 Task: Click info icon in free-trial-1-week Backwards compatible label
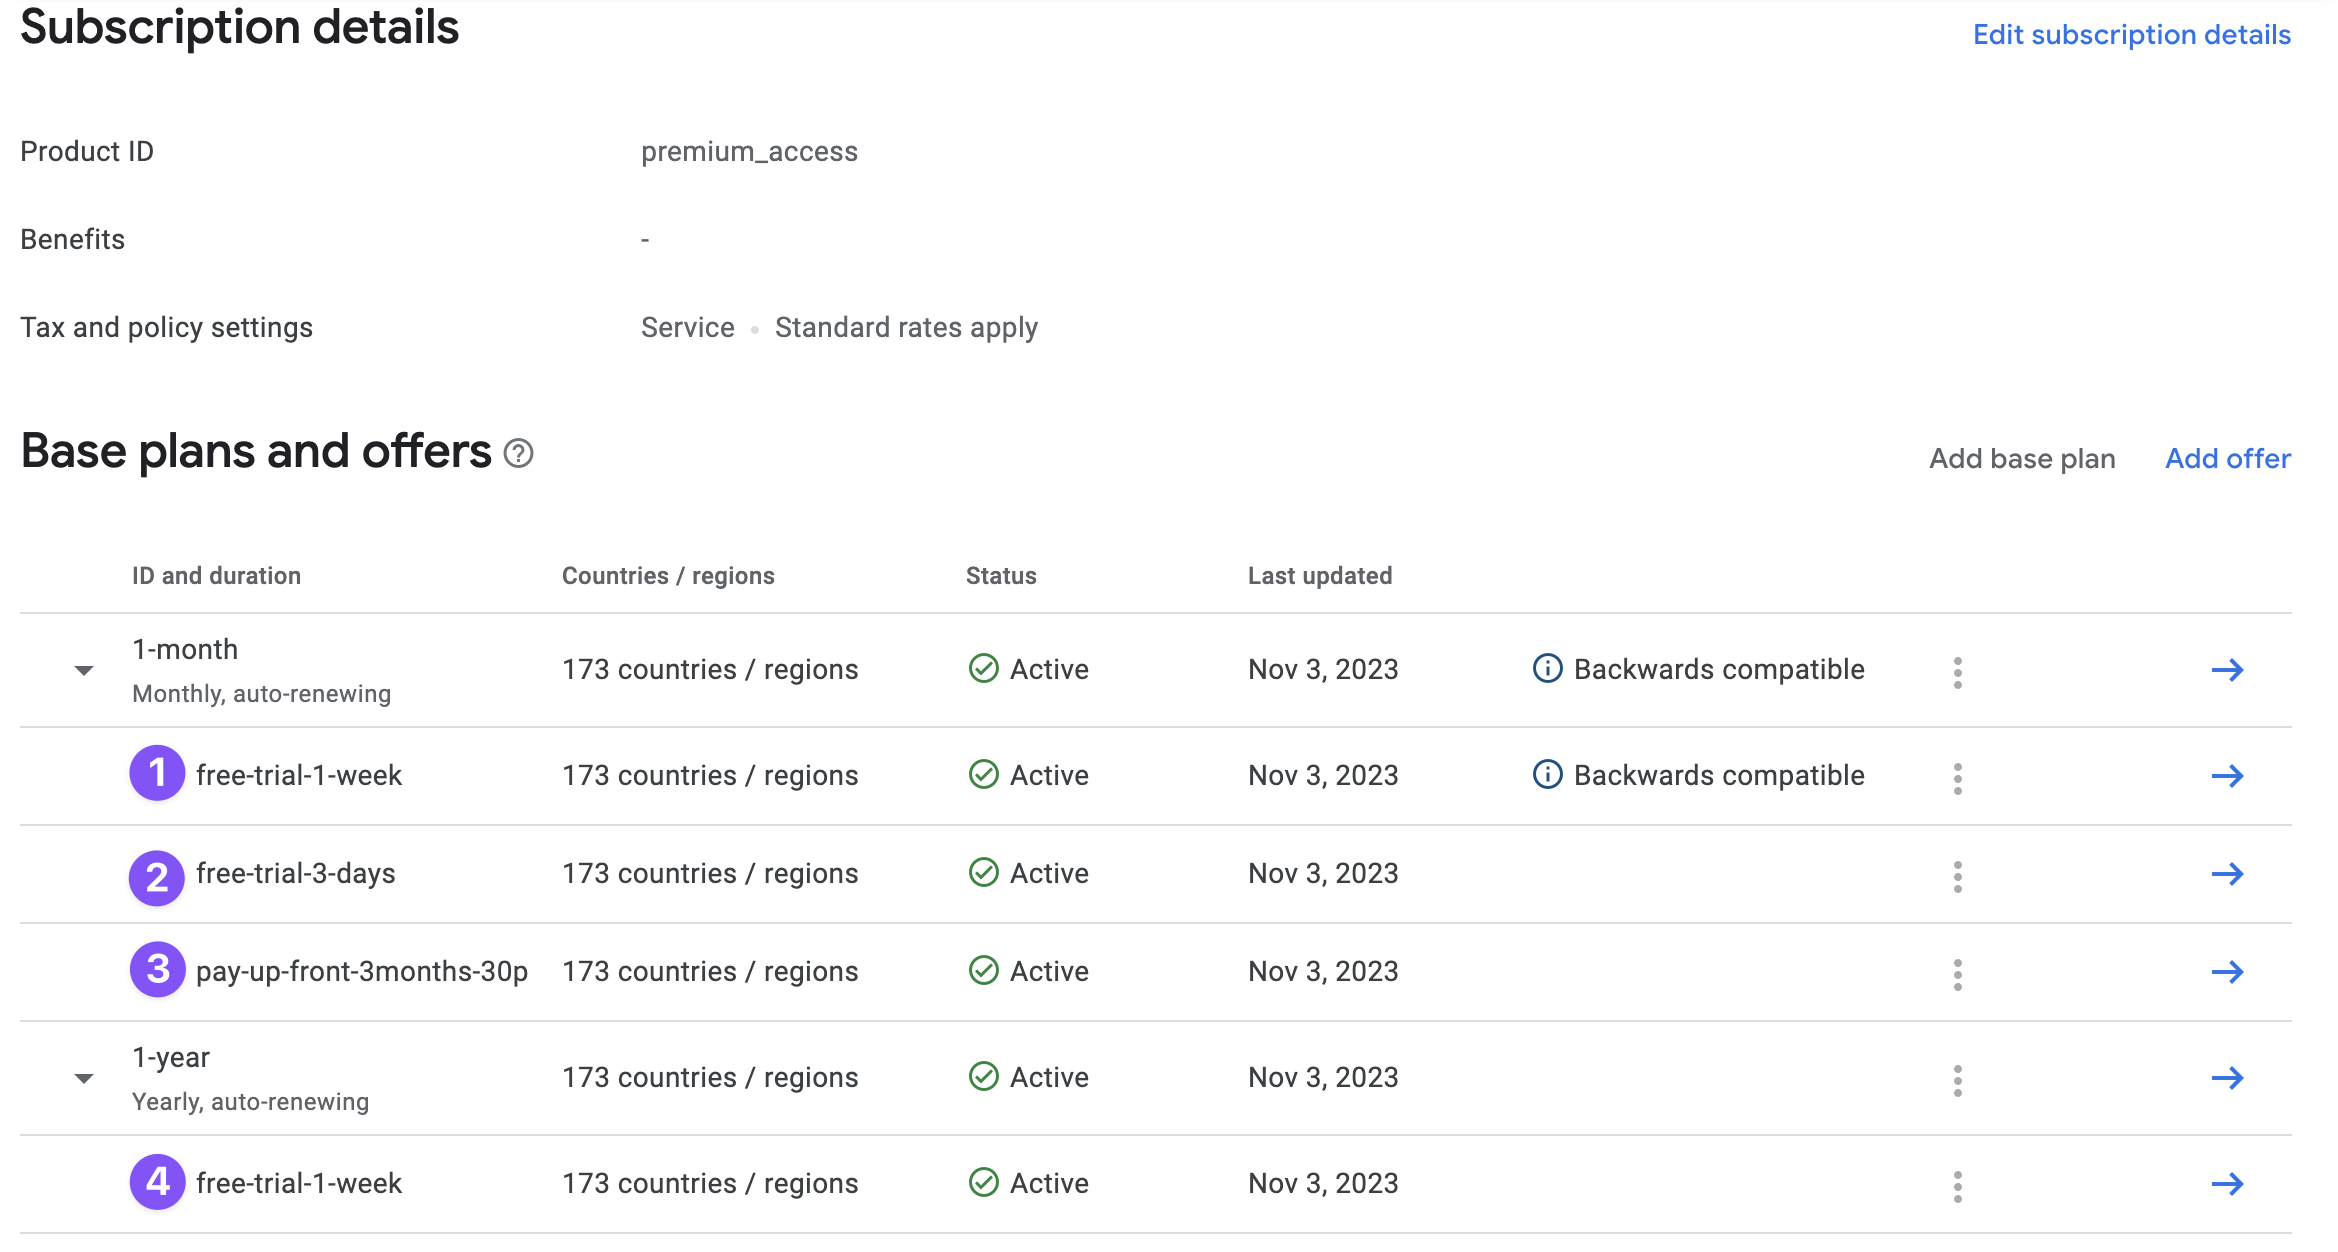(1547, 775)
